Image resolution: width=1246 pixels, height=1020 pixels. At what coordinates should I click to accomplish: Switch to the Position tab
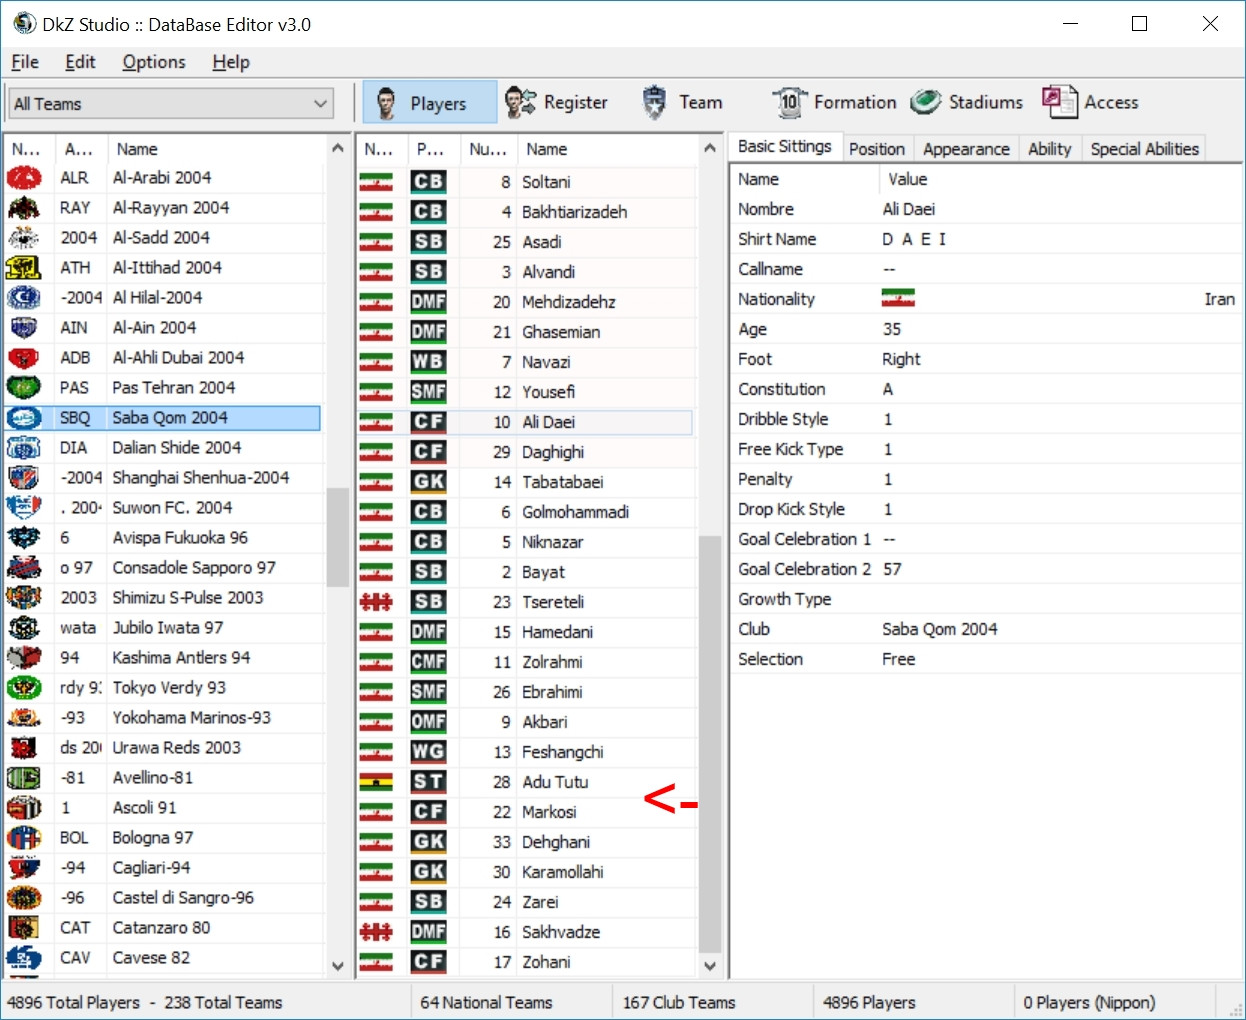pos(877,149)
